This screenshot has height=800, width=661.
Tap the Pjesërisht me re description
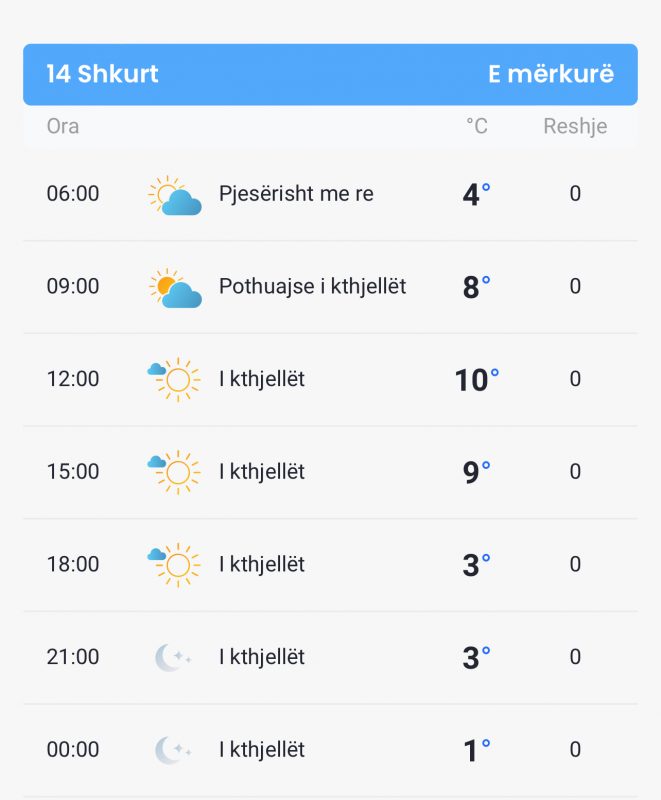pos(296,194)
